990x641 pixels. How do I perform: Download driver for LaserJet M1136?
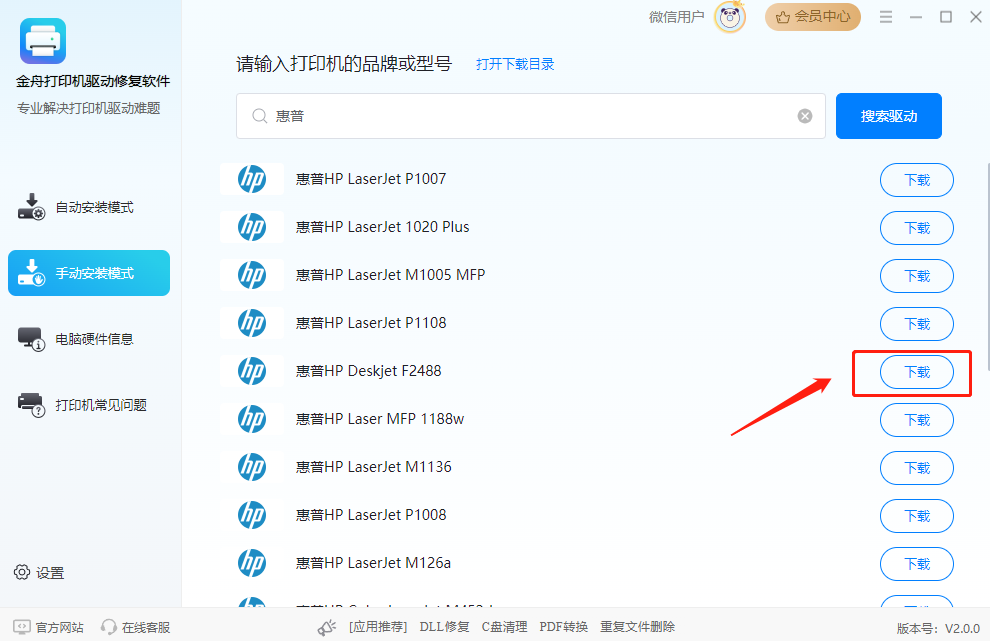(916, 468)
